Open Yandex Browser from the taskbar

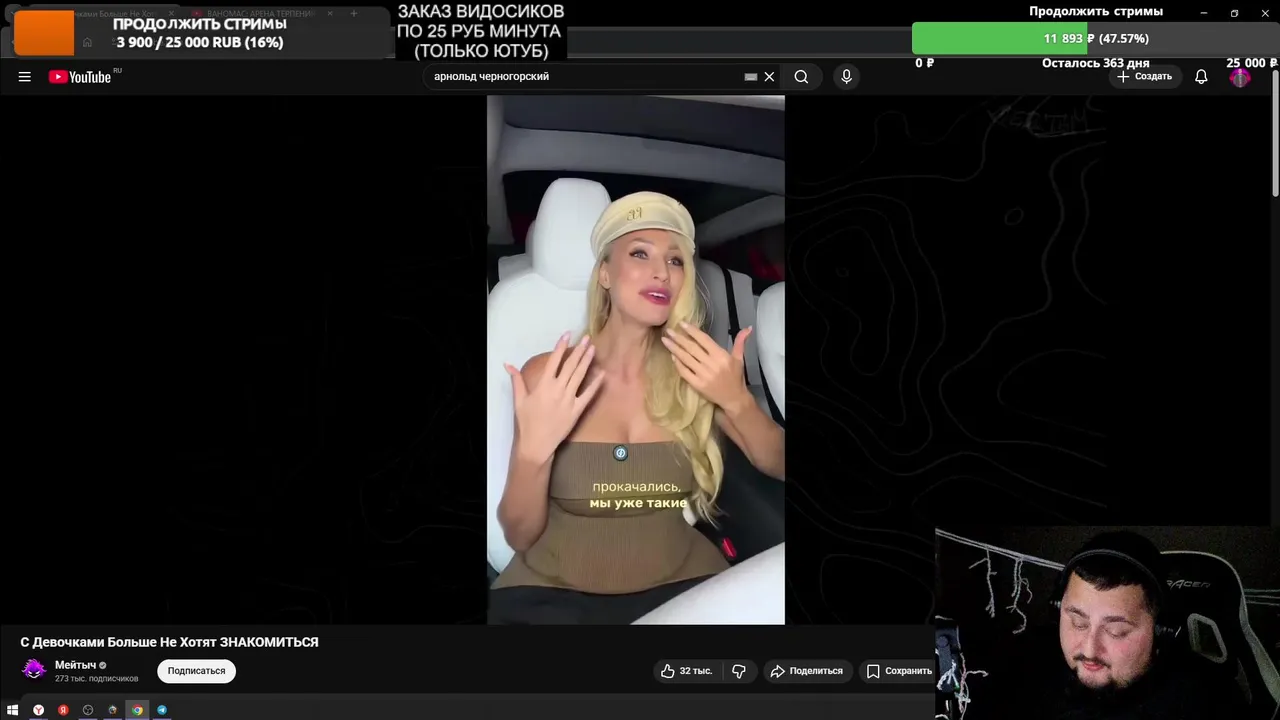pos(38,710)
